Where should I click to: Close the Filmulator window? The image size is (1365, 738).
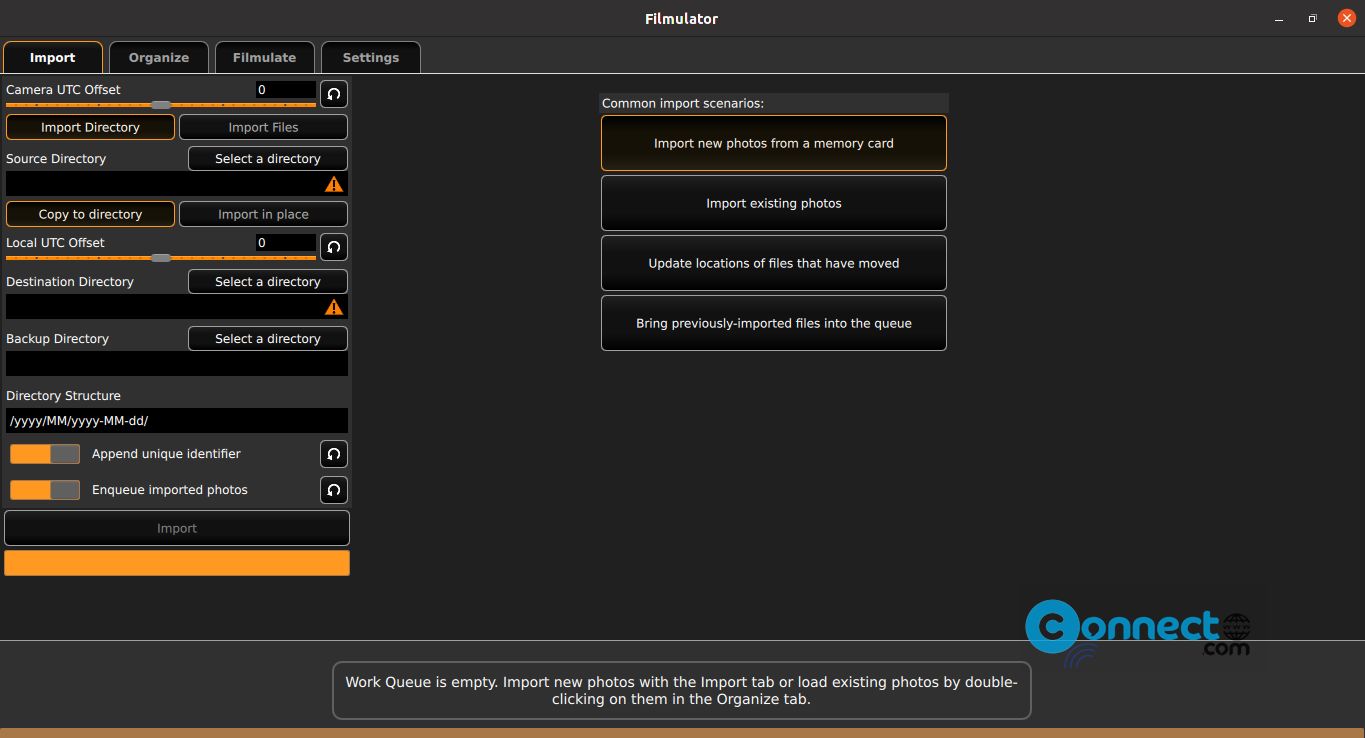[1345, 19]
